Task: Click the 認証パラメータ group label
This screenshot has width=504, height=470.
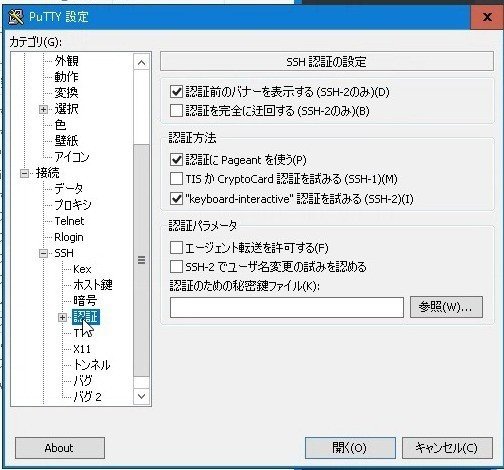Action: 203,226
